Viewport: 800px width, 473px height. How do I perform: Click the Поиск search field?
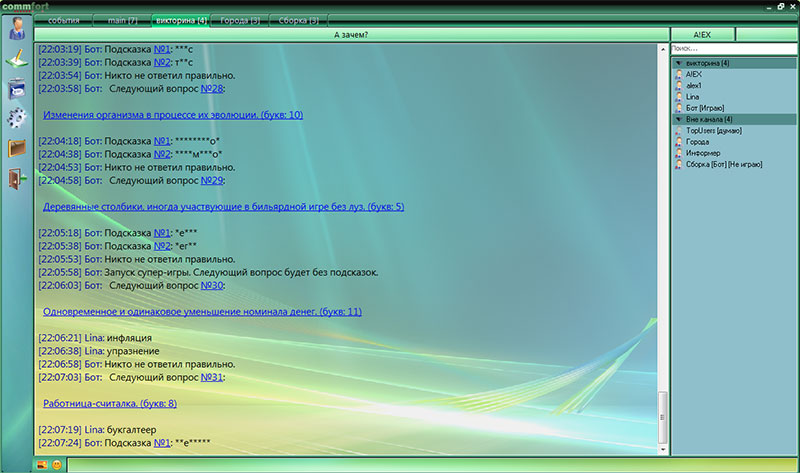pos(733,48)
